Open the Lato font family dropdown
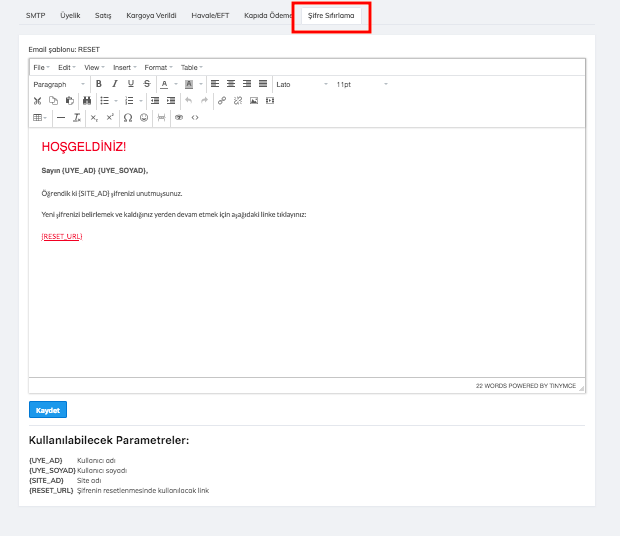Screen dimensions: 620x536 pos(301,84)
